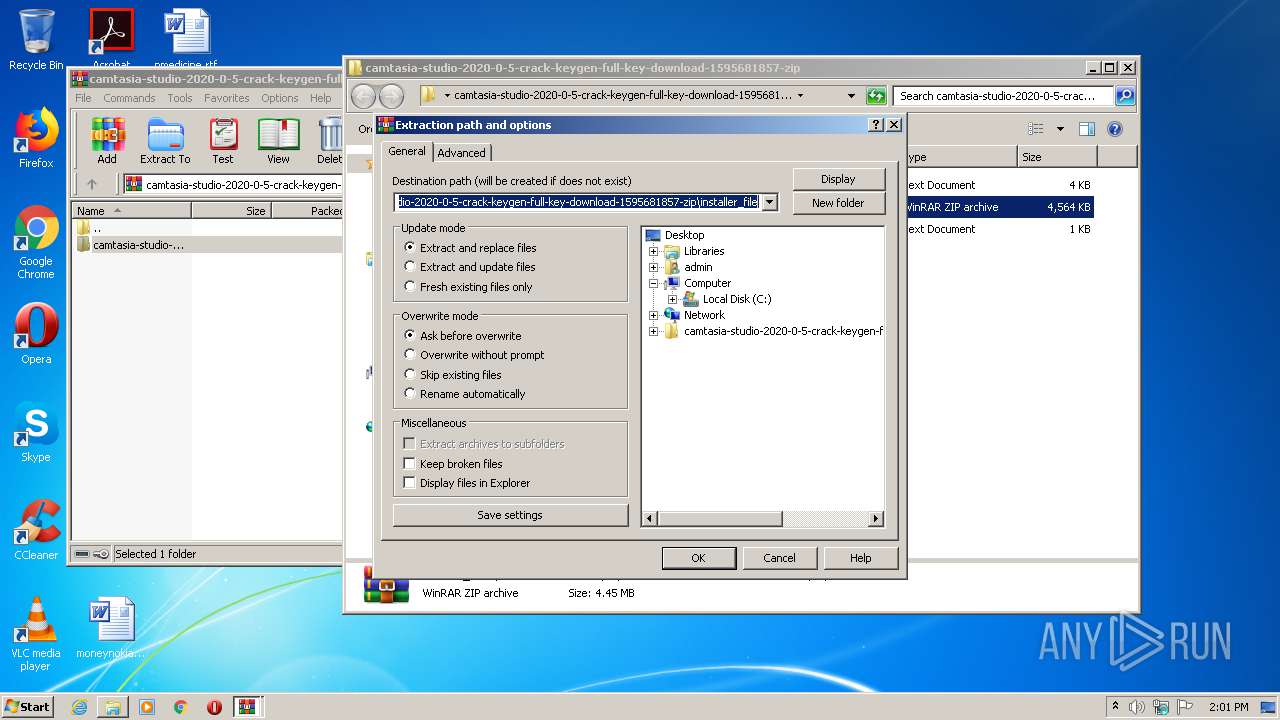Click Internet Explorer taskbar icon
The image size is (1280, 720).
(80, 707)
